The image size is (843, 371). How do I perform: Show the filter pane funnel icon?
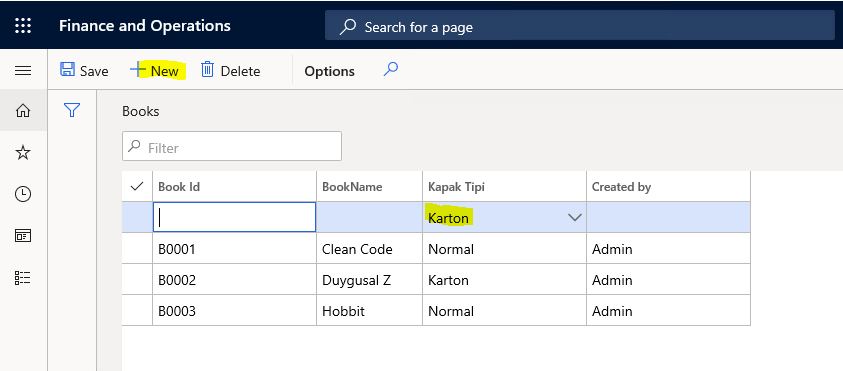72,110
